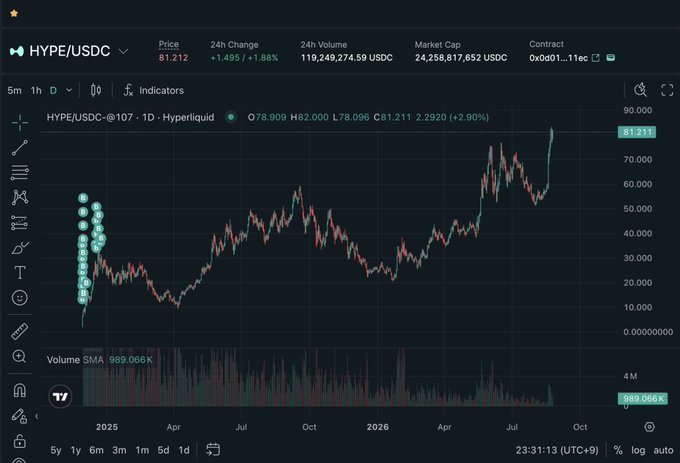Select the ruler measure tool
680x463 pixels.
pos(20,331)
